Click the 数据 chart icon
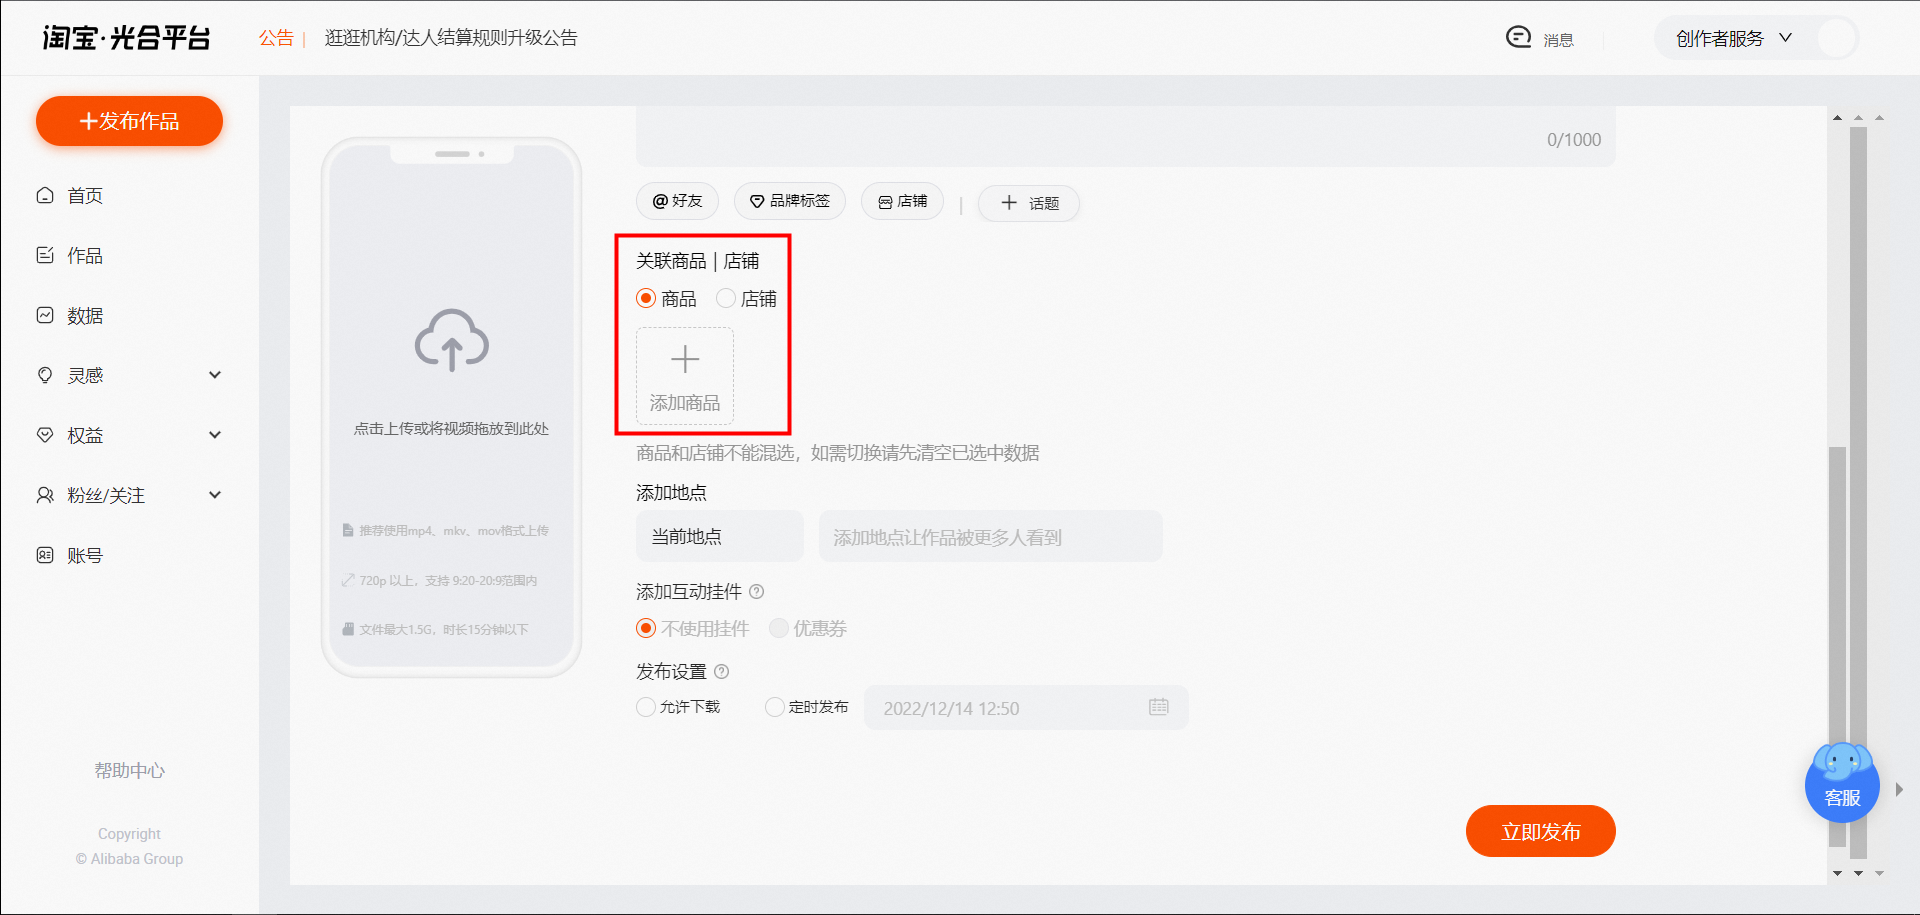This screenshot has height=915, width=1920. (x=45, y=315)
